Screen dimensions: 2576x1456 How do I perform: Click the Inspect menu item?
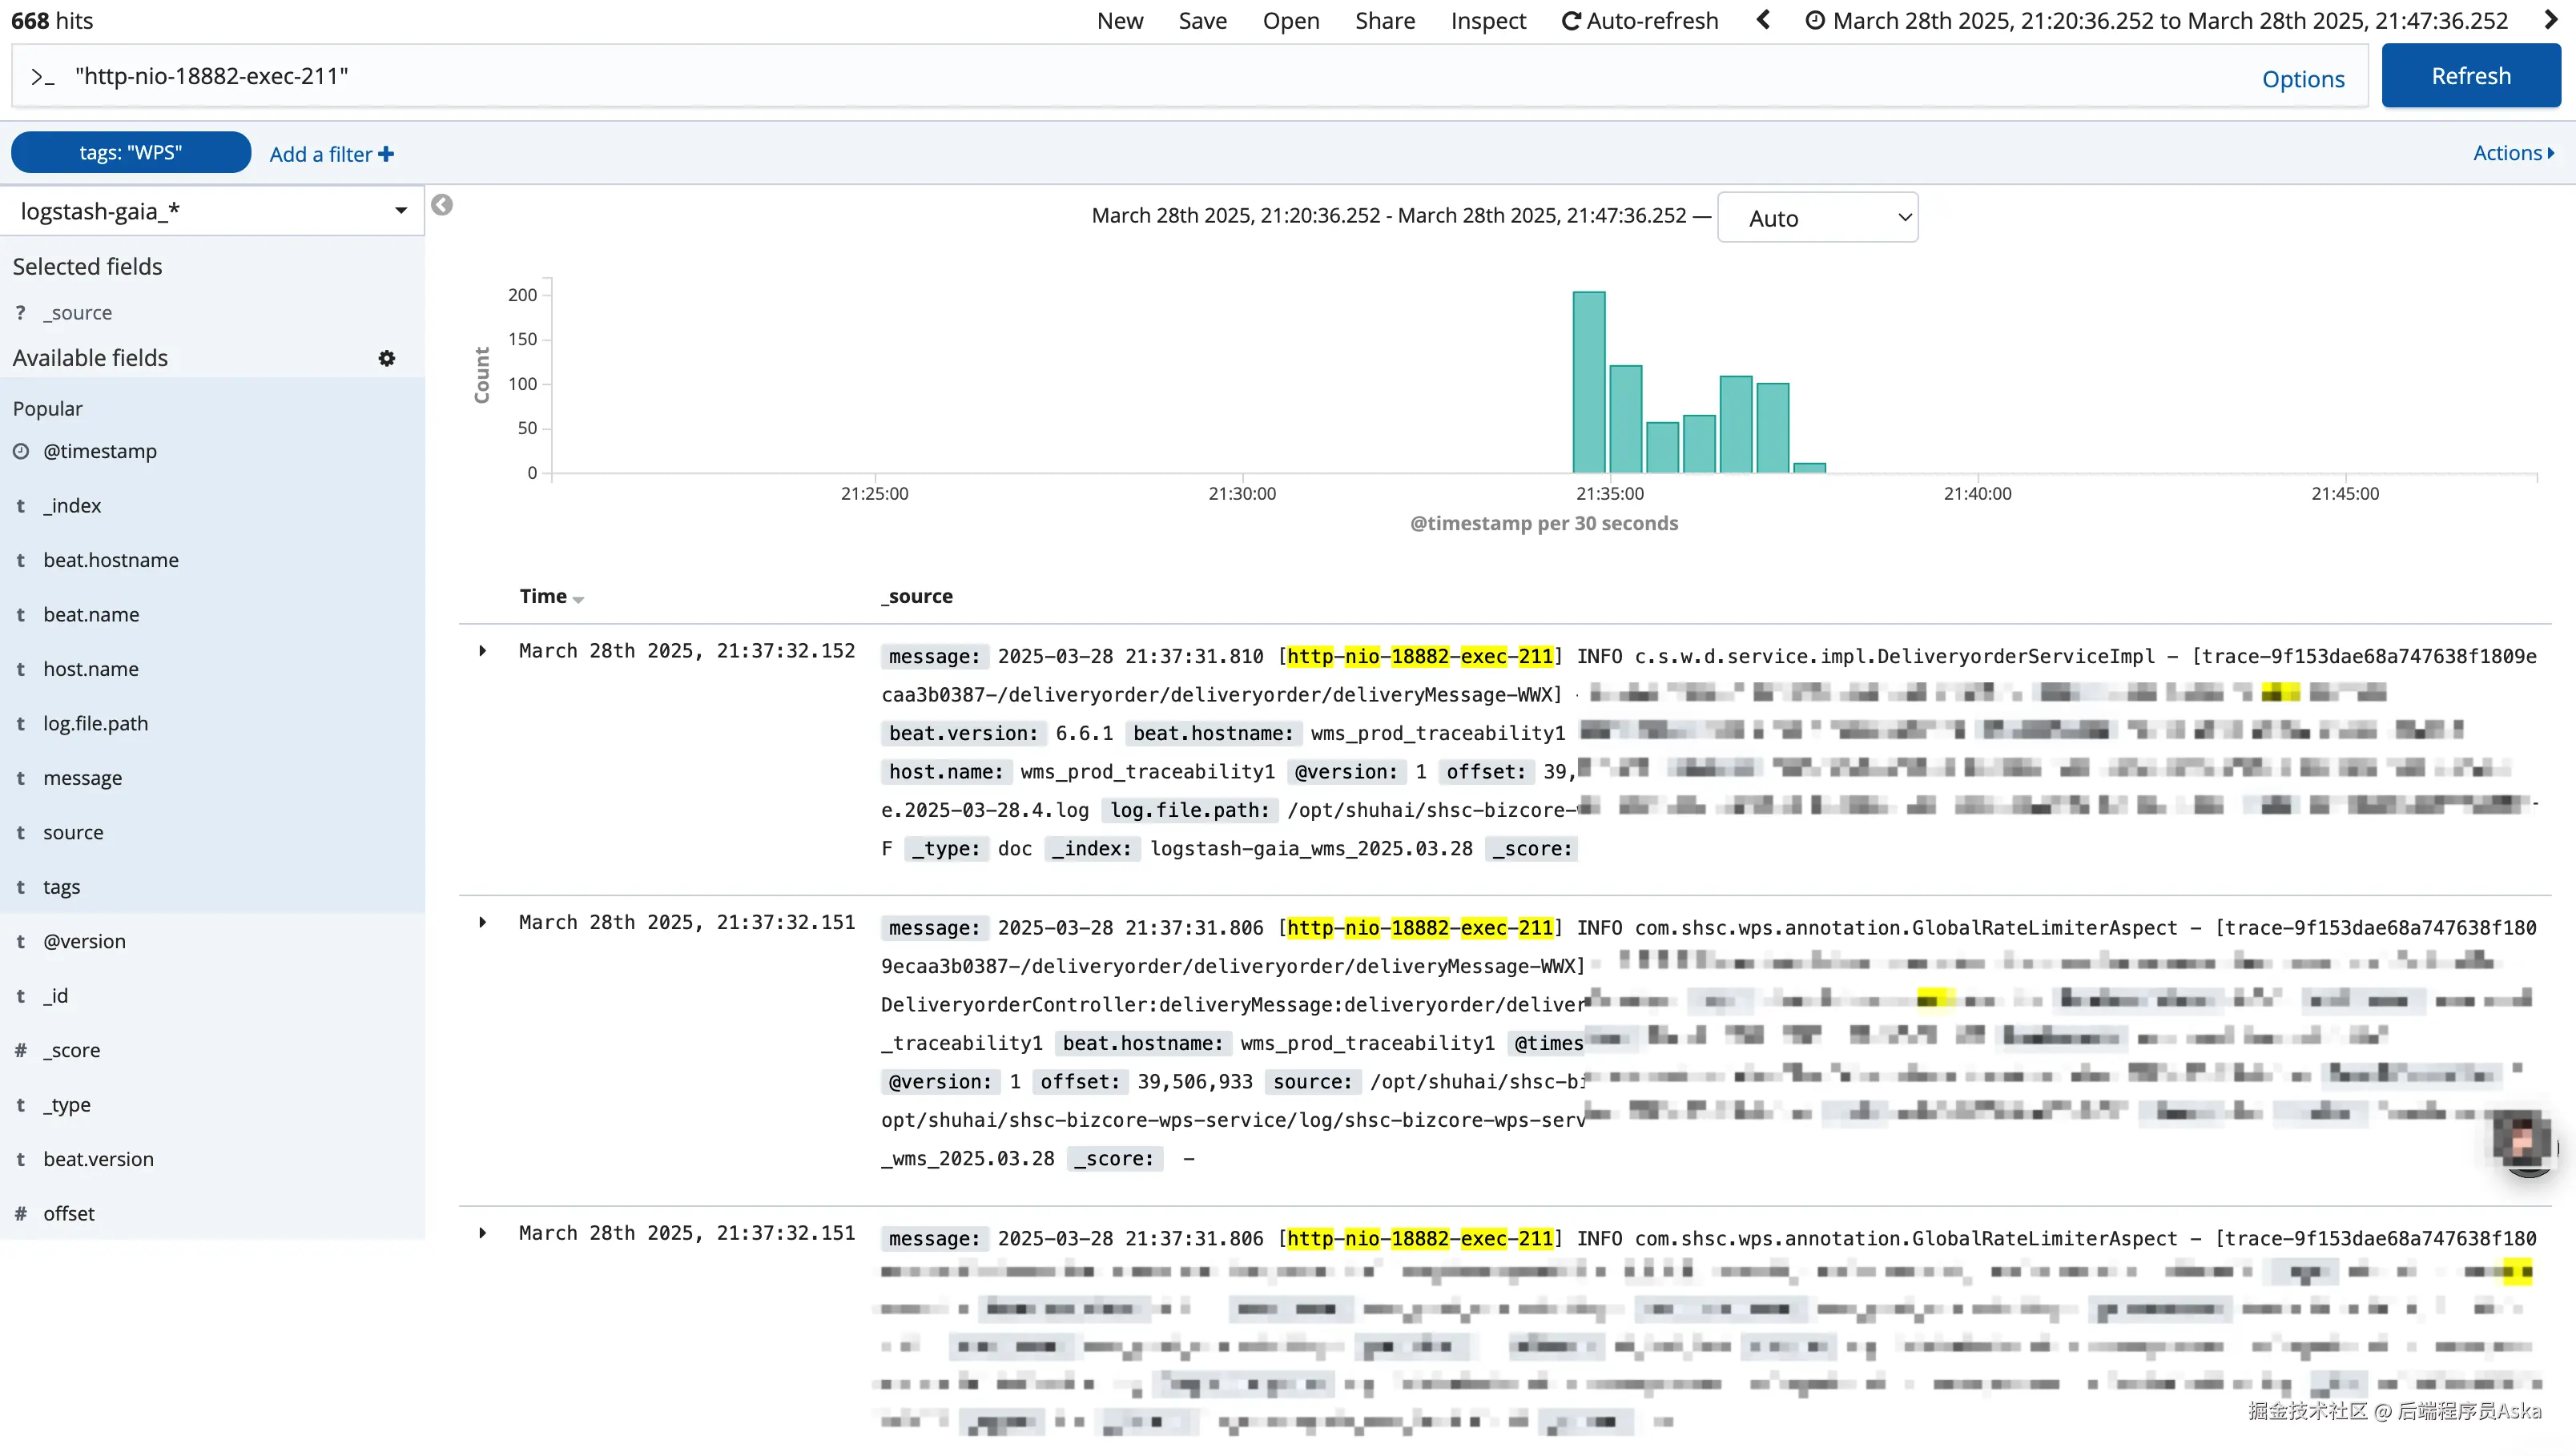point(1488,21)
